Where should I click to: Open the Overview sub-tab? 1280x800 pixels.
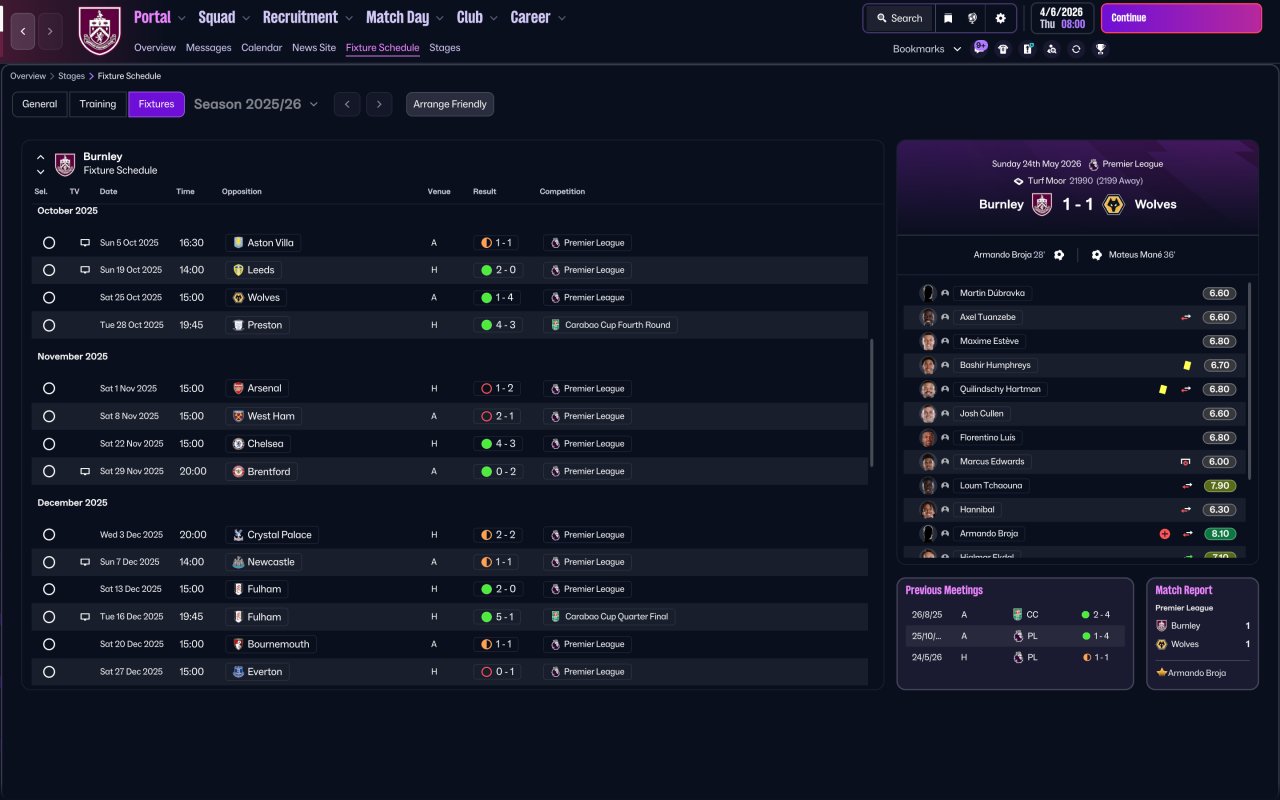pos(155,48)
